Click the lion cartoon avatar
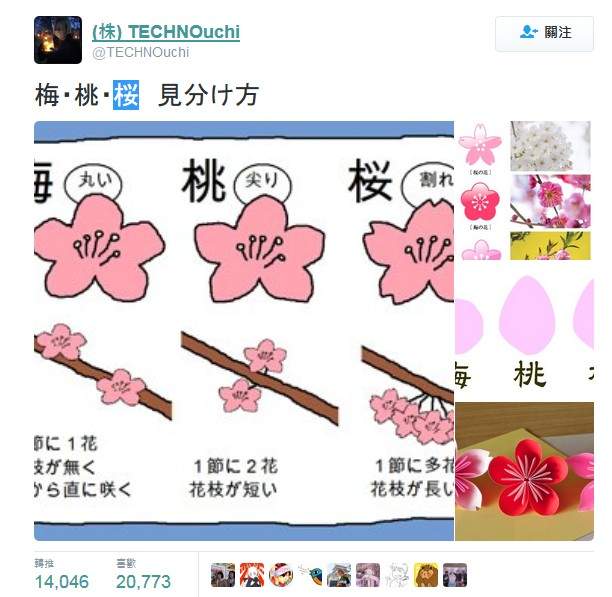This screenshot has height=597, width=612. pyautogui.click(x=426, y=575)
